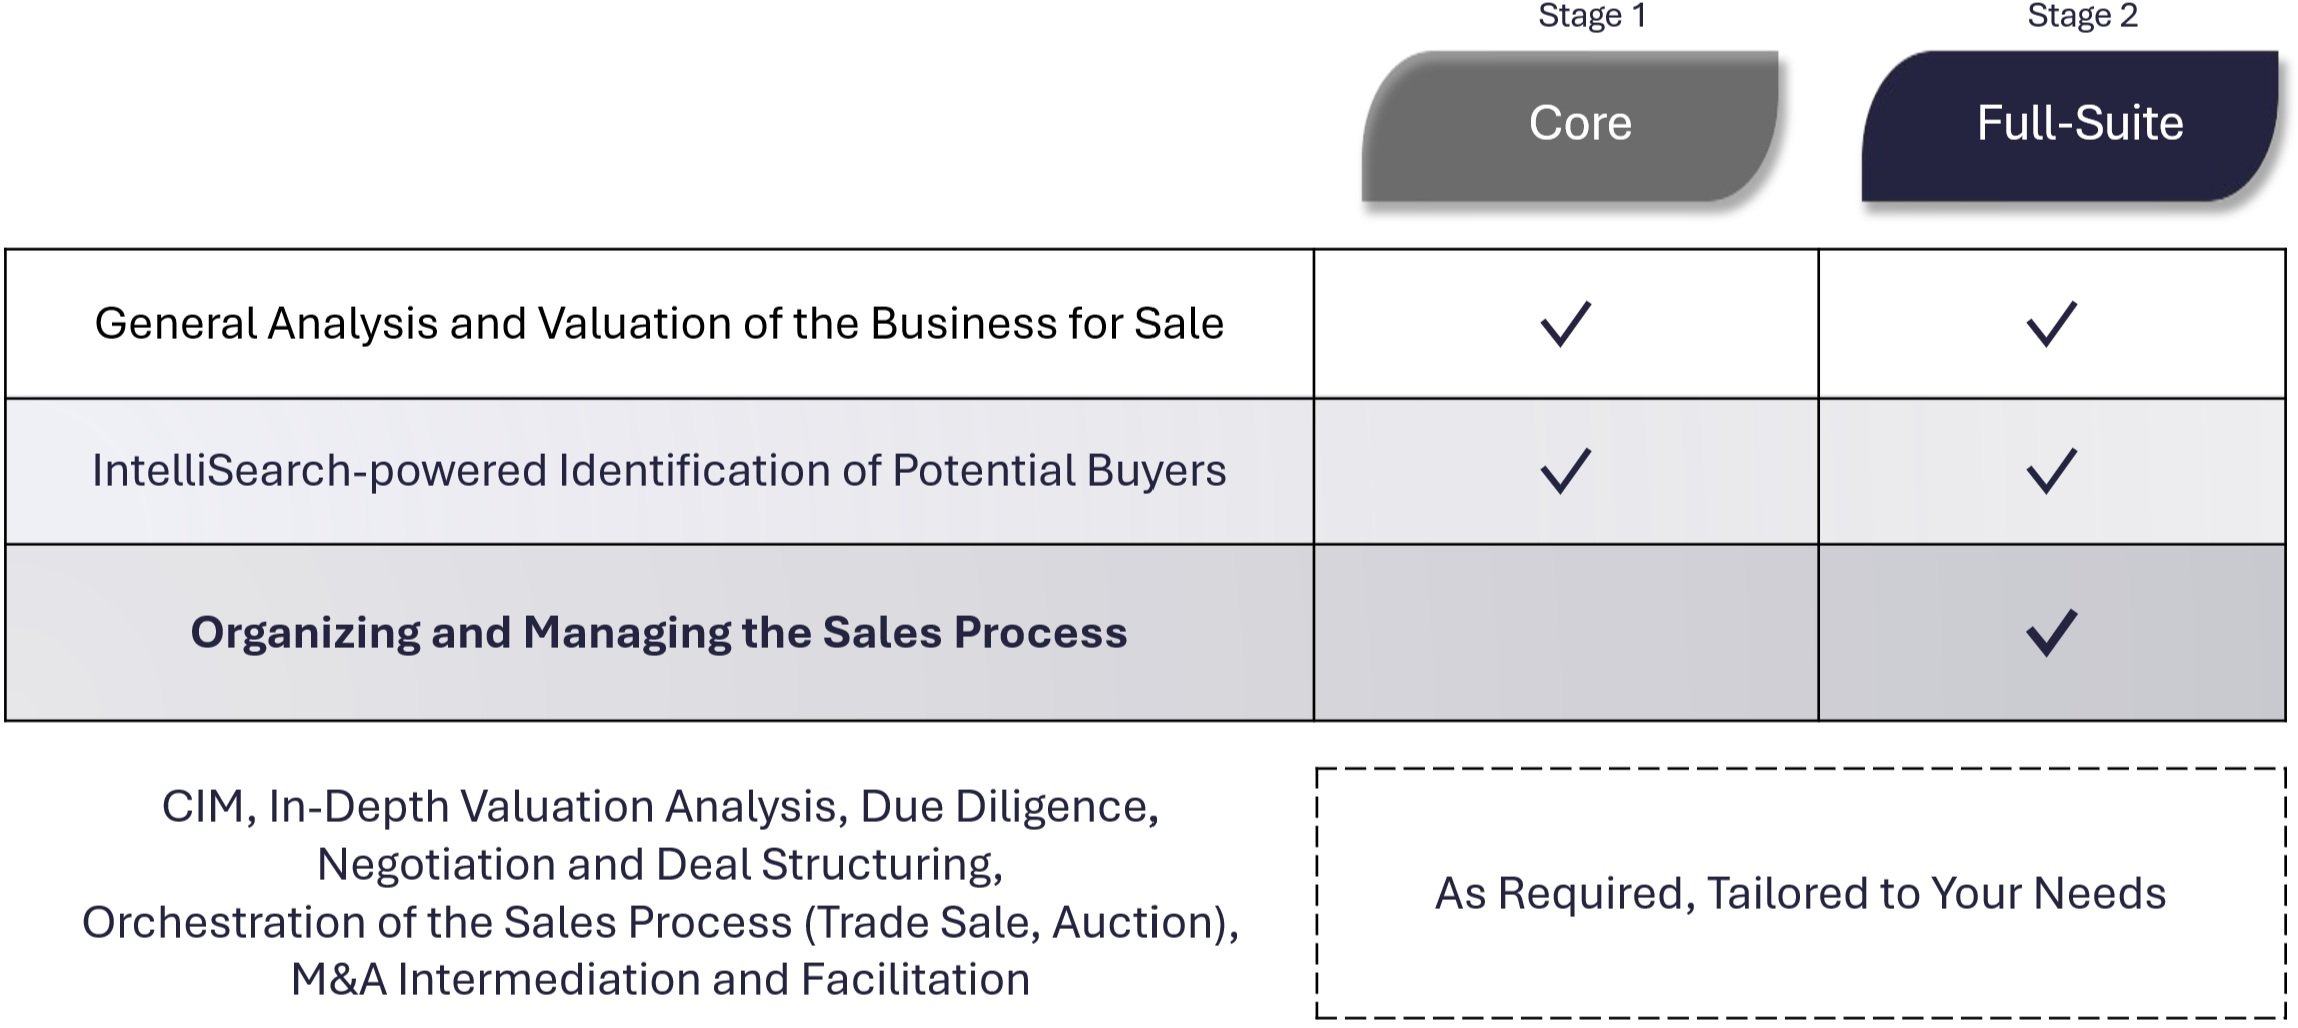The image size is (2298, 1028).
Task: Click the Negotiation and Deal Structuring line
Action: coord(659,865)
